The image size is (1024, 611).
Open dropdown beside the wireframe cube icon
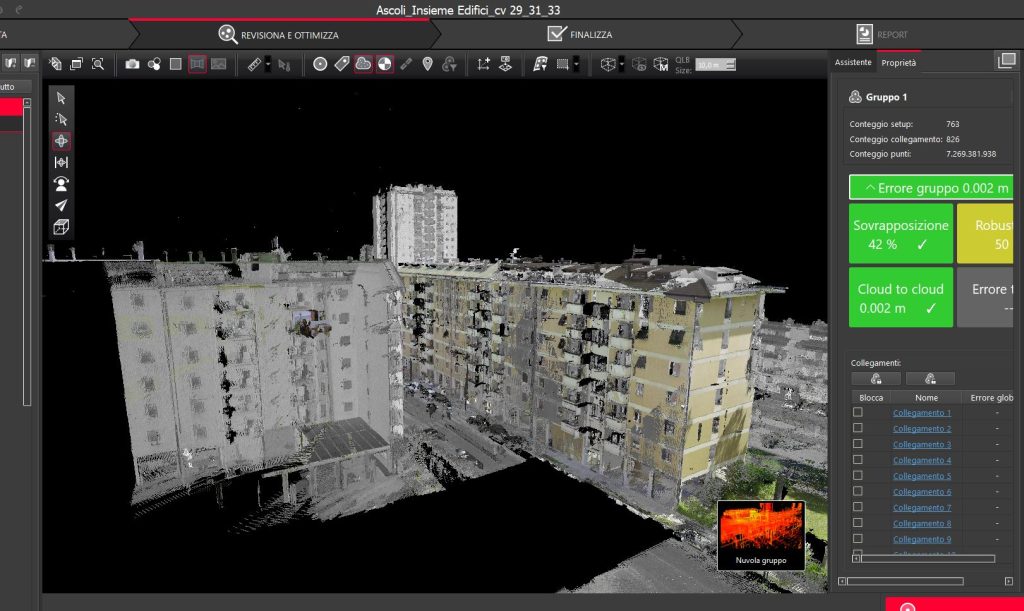[622, 64]
